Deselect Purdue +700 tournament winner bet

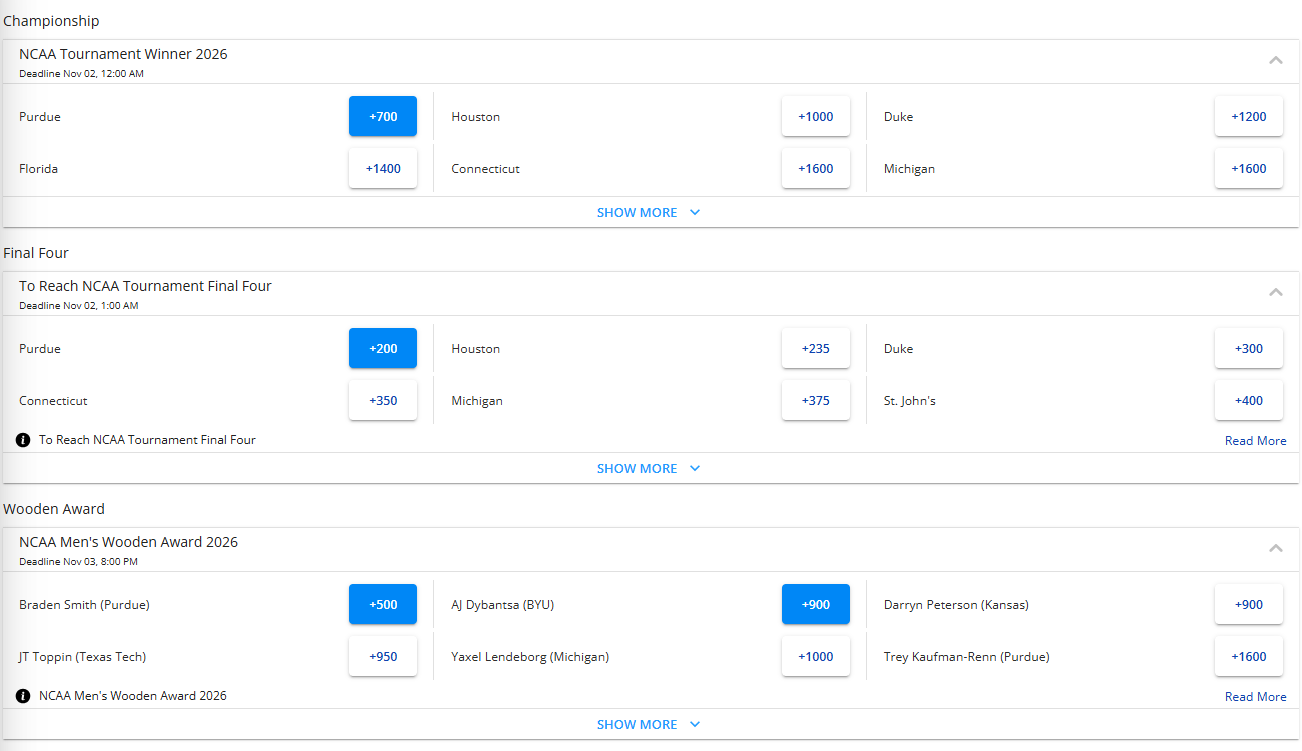point(383,116)
